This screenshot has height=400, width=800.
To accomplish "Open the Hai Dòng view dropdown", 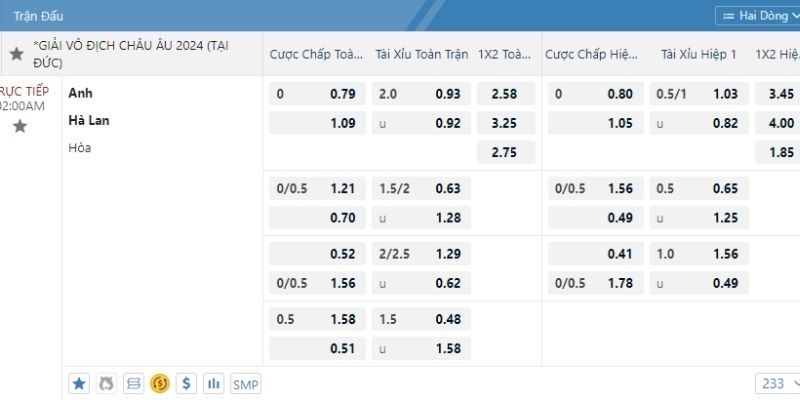I will [x=757, y=16].
